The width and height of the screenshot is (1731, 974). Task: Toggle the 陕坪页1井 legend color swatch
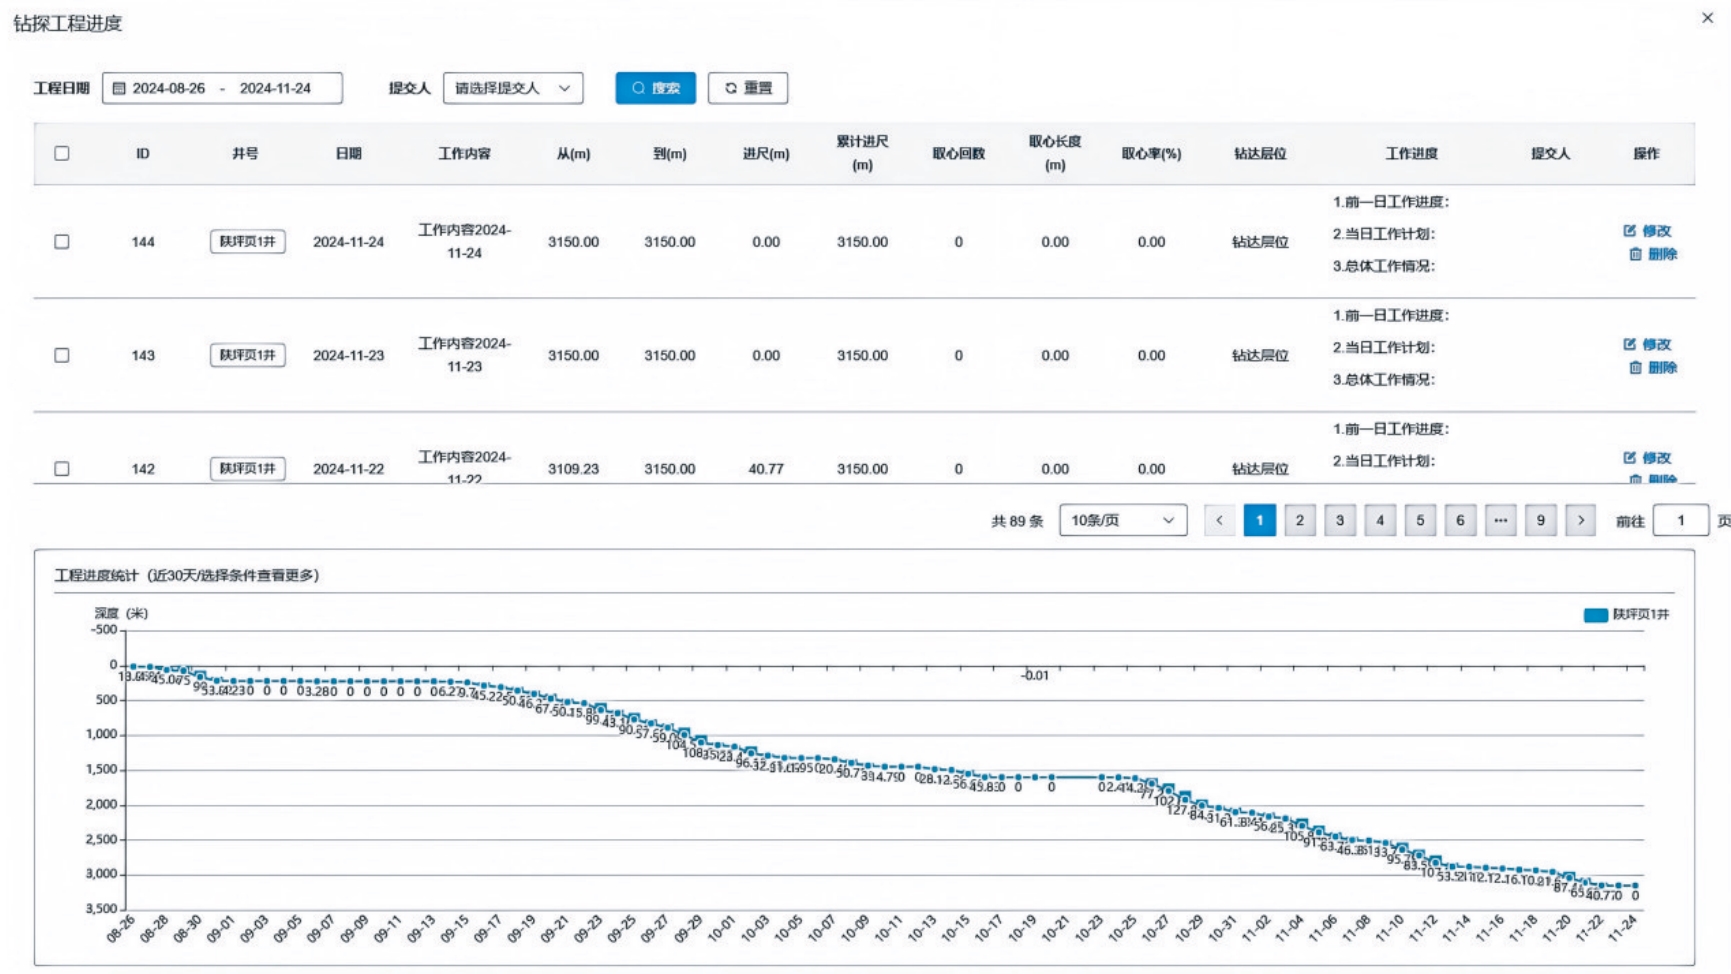(1596, 615)
